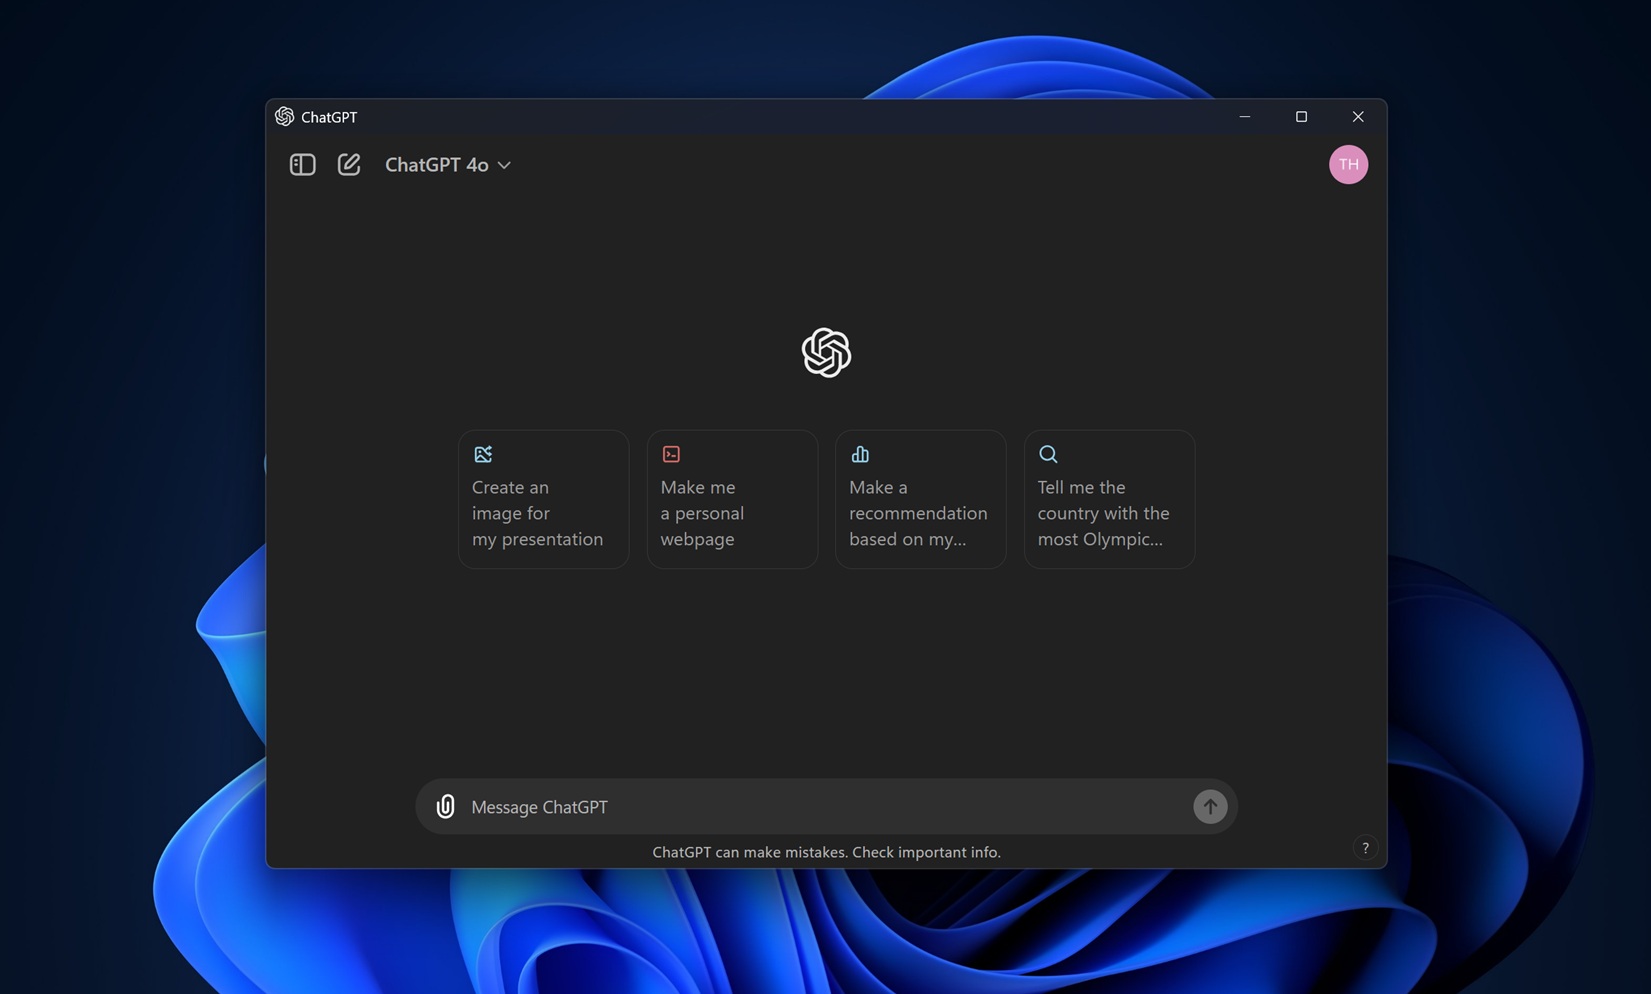Click the send message arrow
This screenshot has height=994, width=1651.
pyautogui.click(x=1210, y=806)
